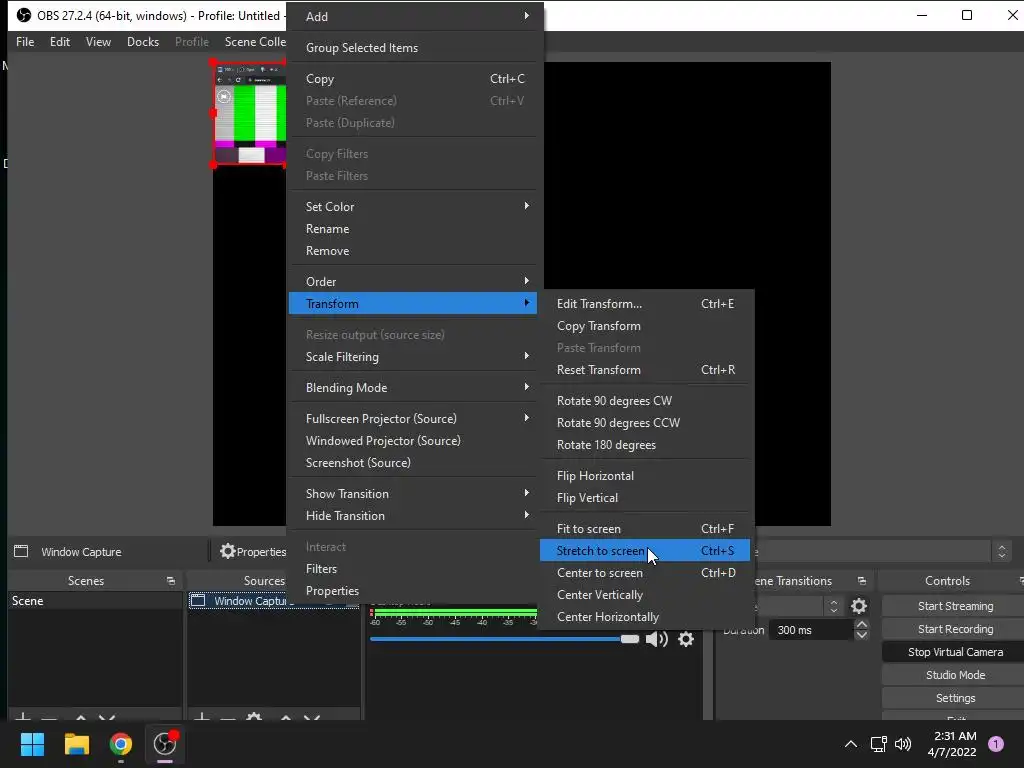Open the window selector dropdown arrows
The height and width of the screenshot is (768, 1024).
click(x=1002, y=552)
